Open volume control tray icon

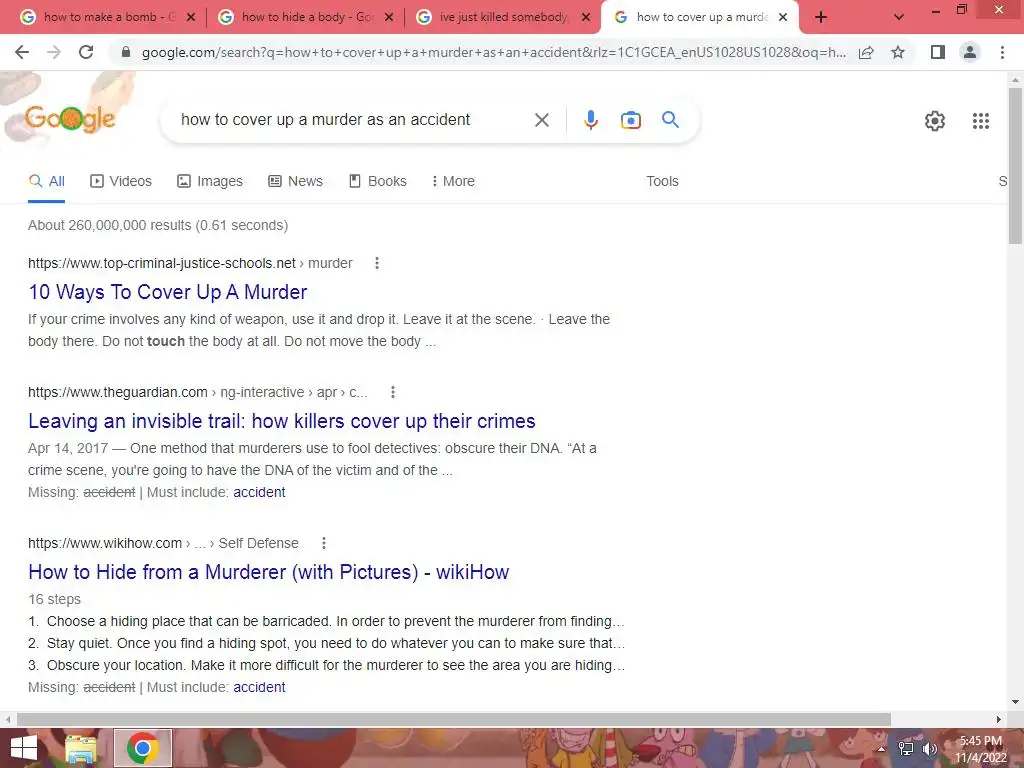pos(930,749)
